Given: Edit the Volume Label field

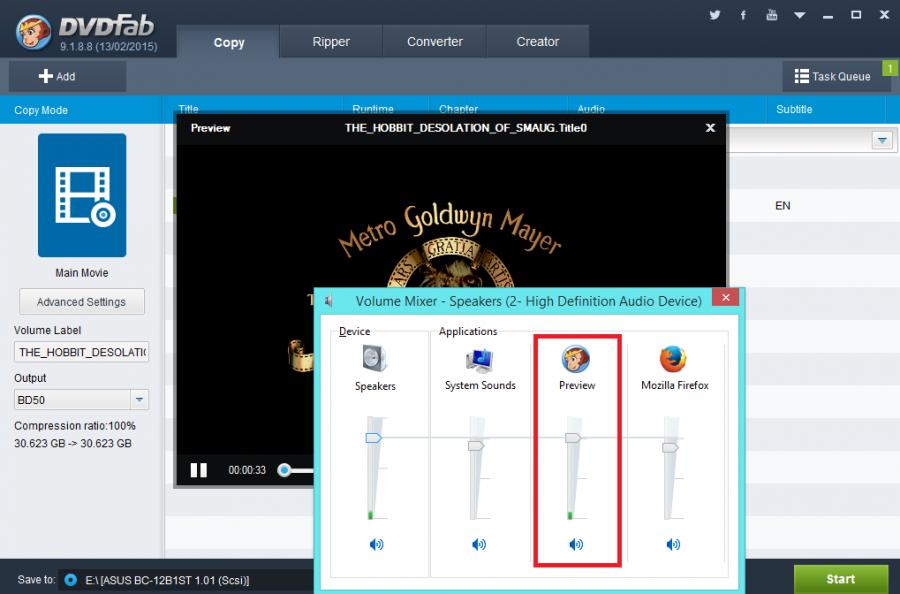Looking at the screenshot, I should [82, 352].
